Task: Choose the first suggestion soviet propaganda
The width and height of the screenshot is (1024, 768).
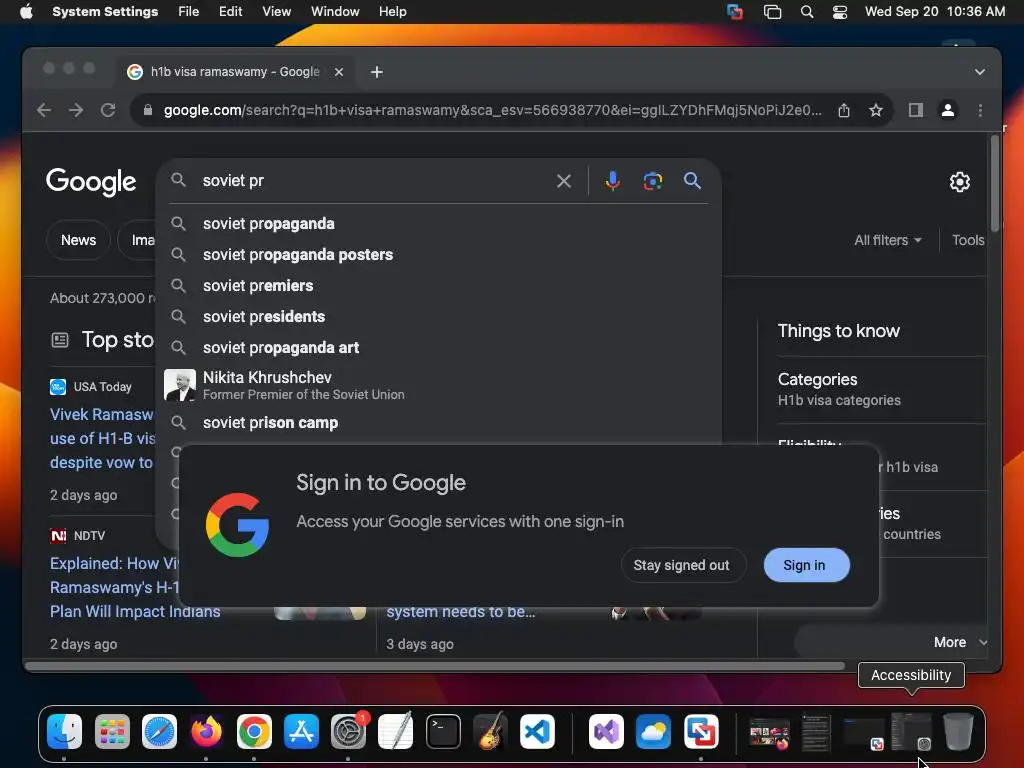Action: click(438, 223)
